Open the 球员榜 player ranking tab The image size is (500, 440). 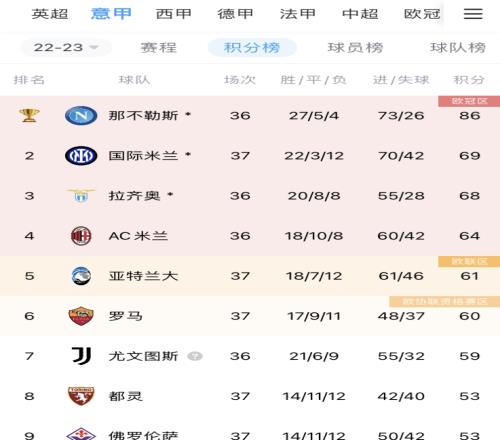(x=355, y=47)
